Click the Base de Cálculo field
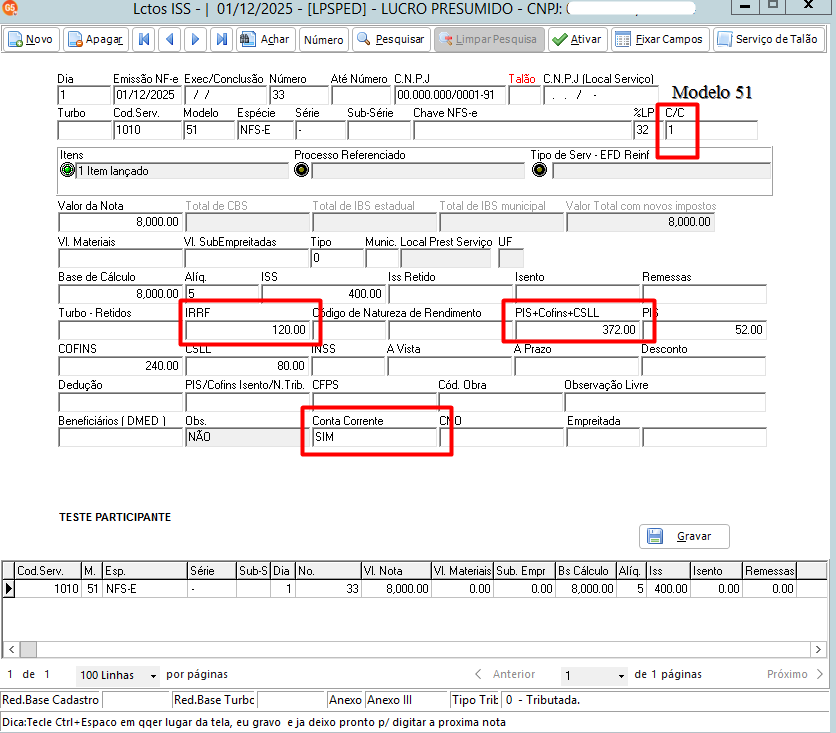 click(120, 294)
